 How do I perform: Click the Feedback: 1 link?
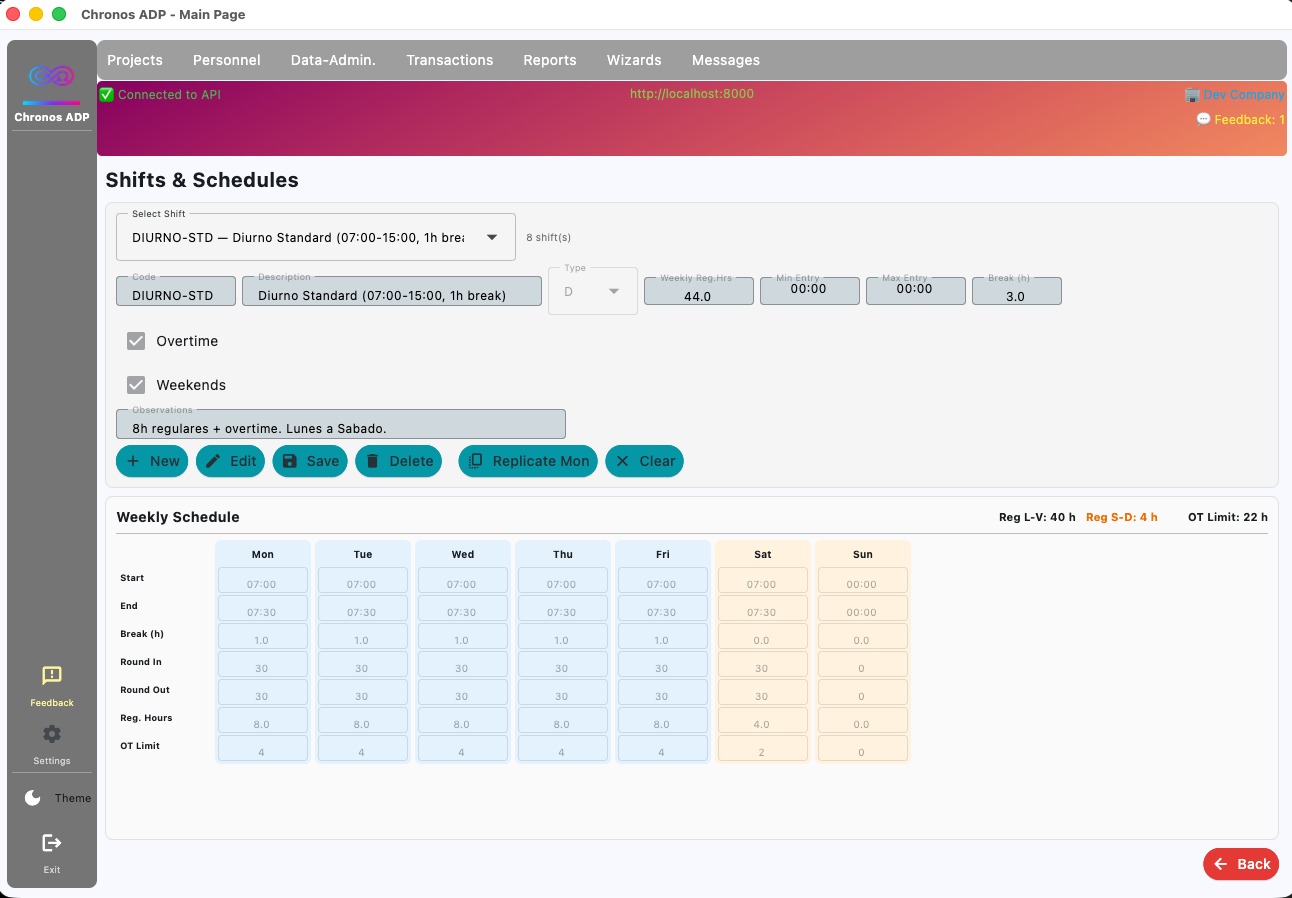(1250, 119)
